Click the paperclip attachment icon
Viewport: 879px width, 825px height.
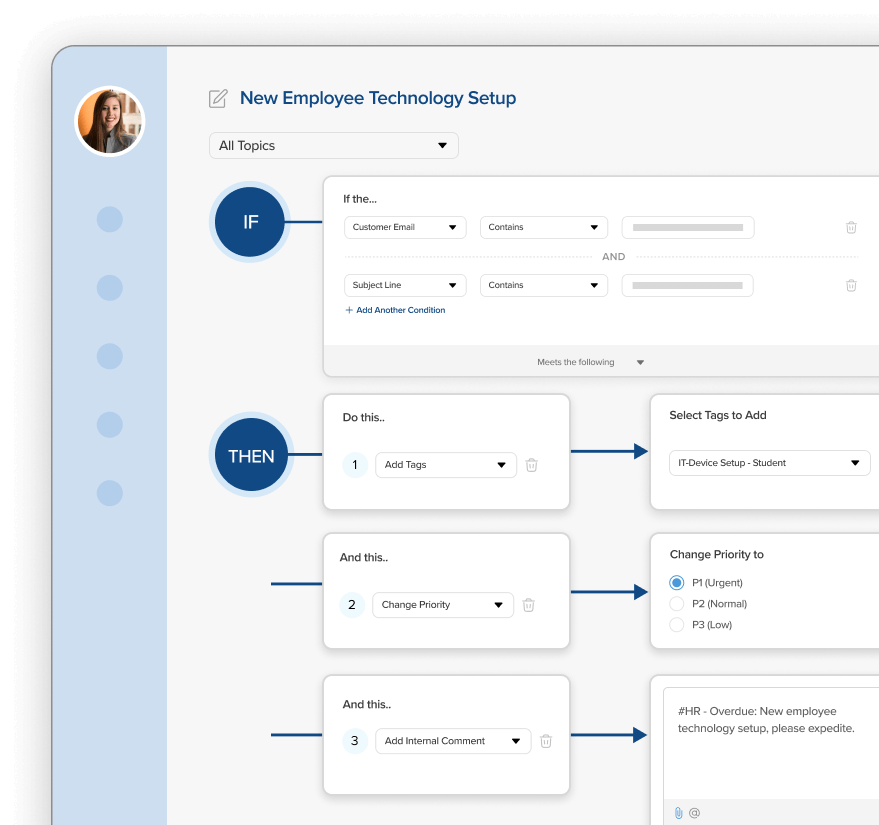click(678, 813)
